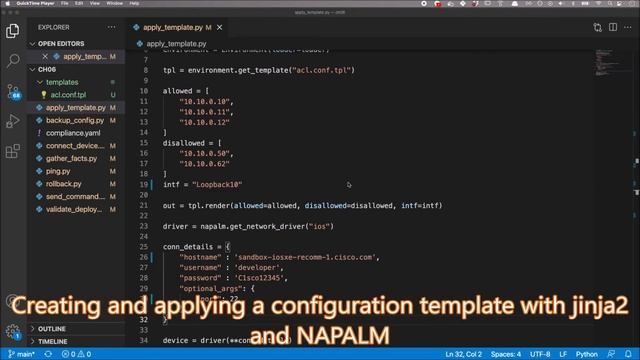Open Explorer panel more actions ellipsis
Screen dimensions: 640x360
[111, 27]
